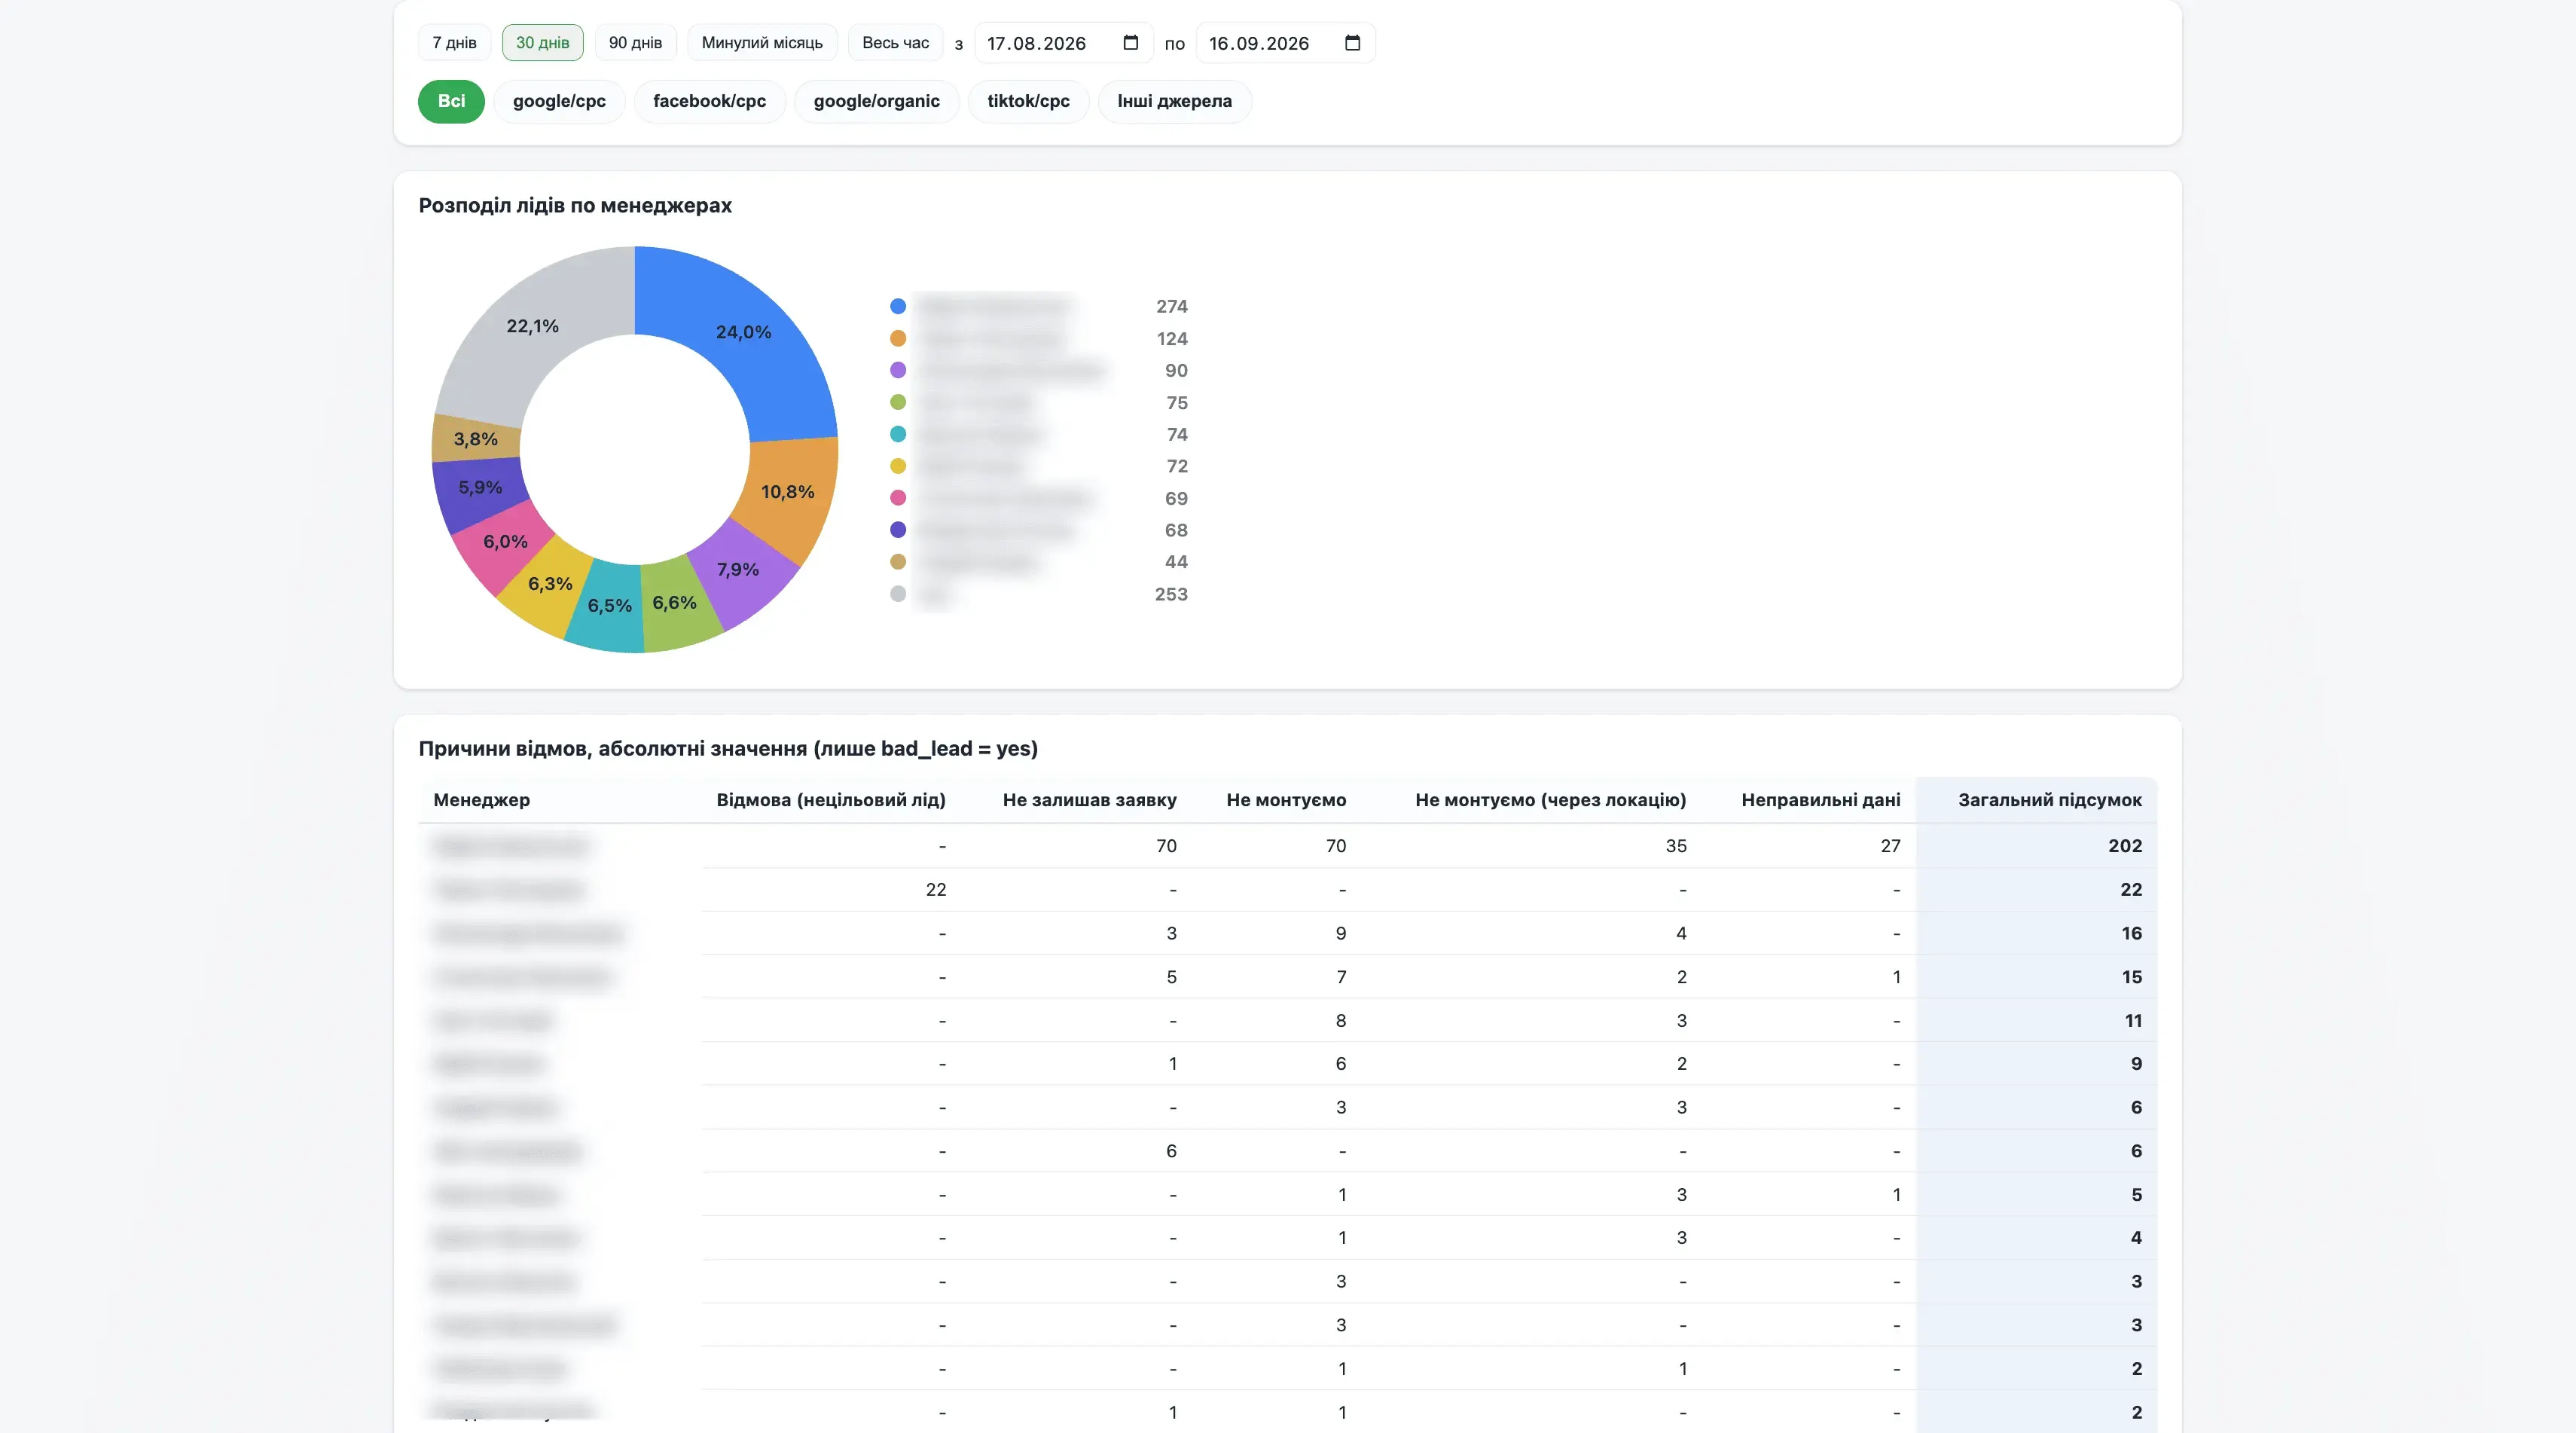This screenshot has width=2576, height=1433.
Task: Click blue legend dot for 274 leads
Action: [x=898, y=306]
